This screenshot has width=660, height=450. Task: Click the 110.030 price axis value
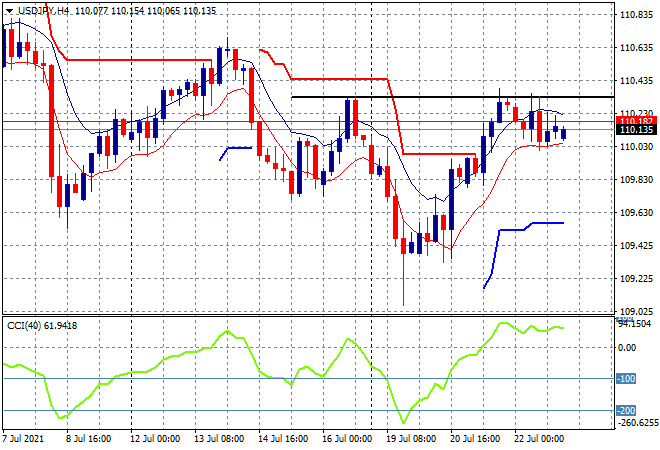pos(636,146)
